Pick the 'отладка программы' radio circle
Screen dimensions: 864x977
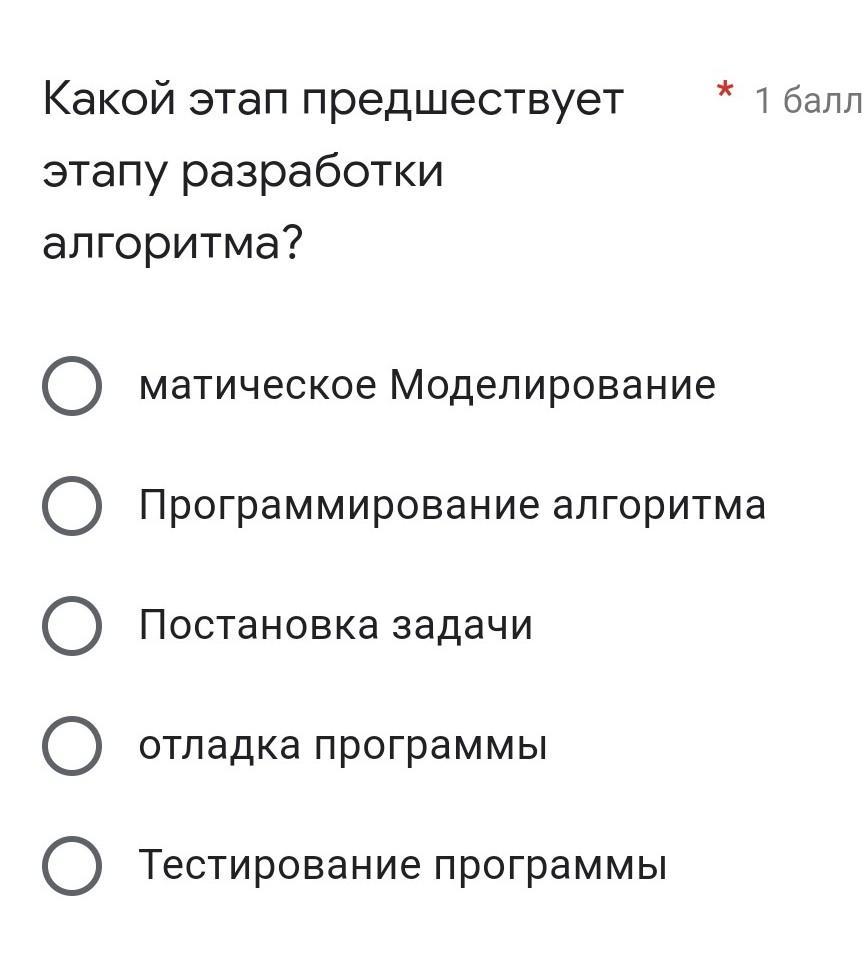point(72,745)
